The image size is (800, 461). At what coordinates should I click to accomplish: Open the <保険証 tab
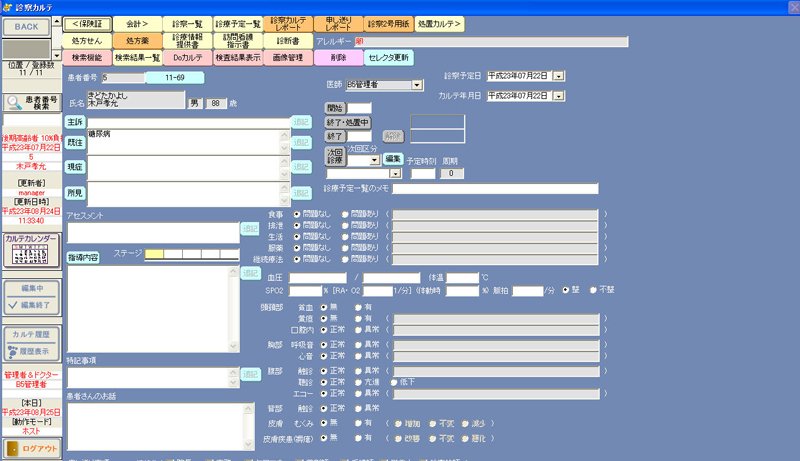point(87,24)
